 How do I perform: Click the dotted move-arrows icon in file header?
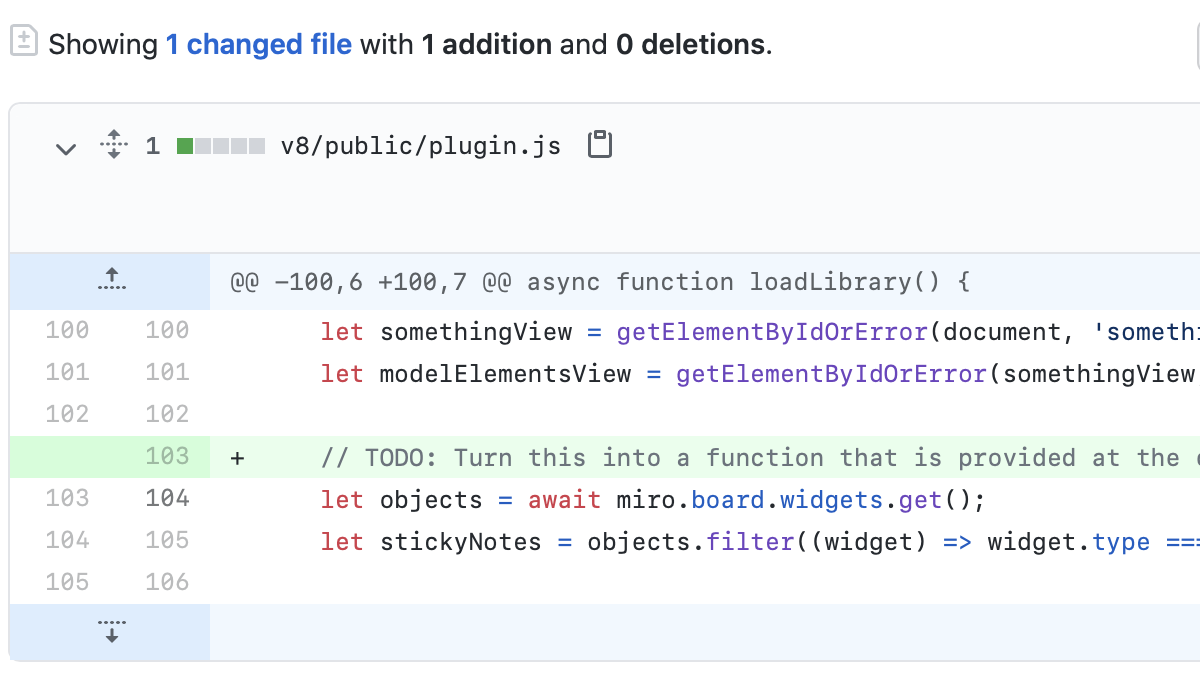coord(113,144)
